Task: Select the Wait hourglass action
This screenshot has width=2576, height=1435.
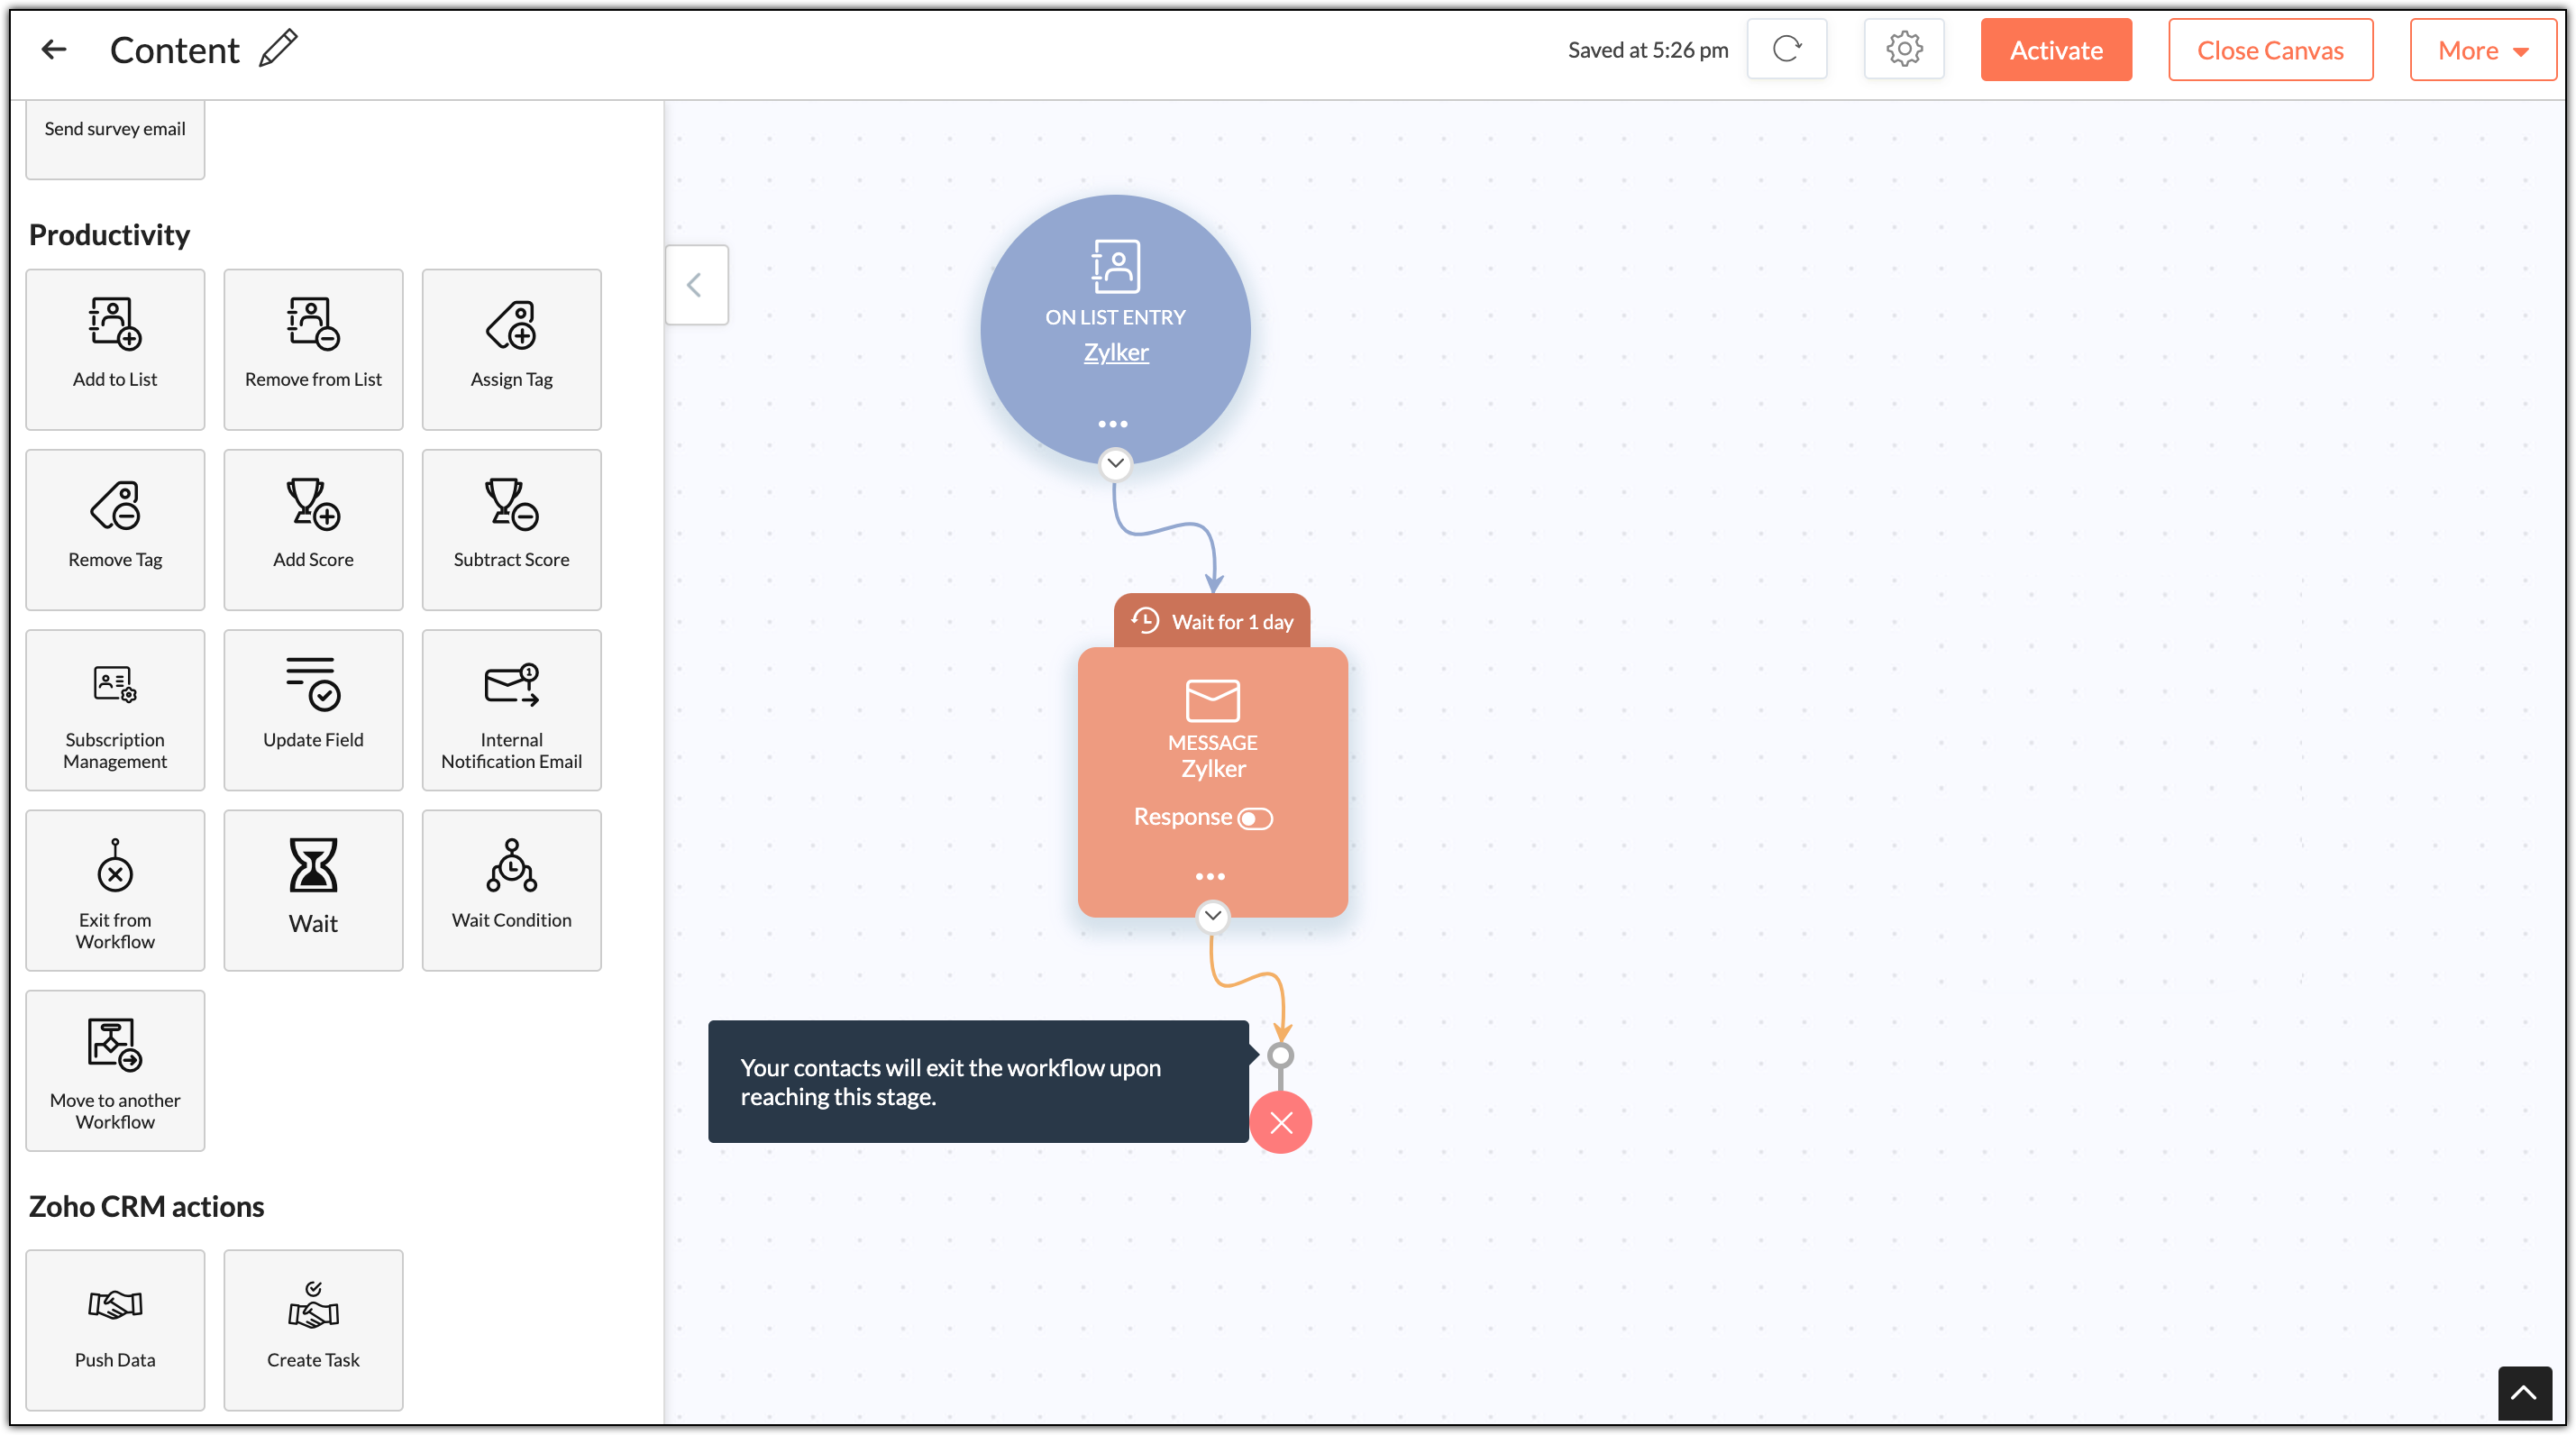Action: [313, 890]
